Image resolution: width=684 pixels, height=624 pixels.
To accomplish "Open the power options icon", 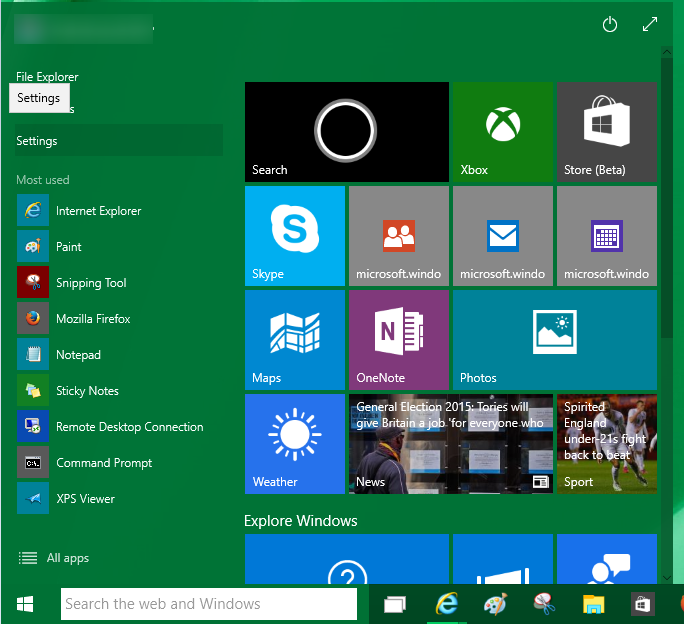I will 609,24.
